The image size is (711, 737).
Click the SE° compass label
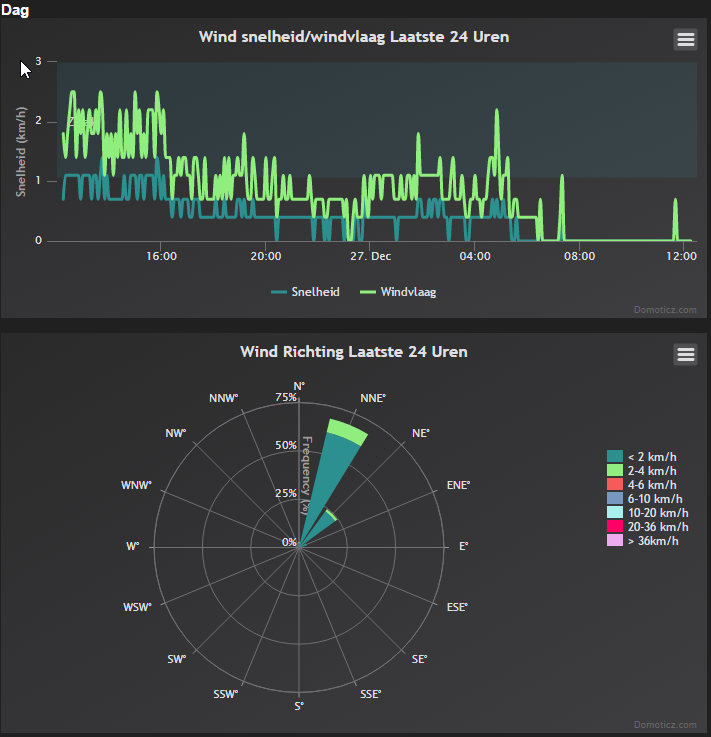(419, 659)
